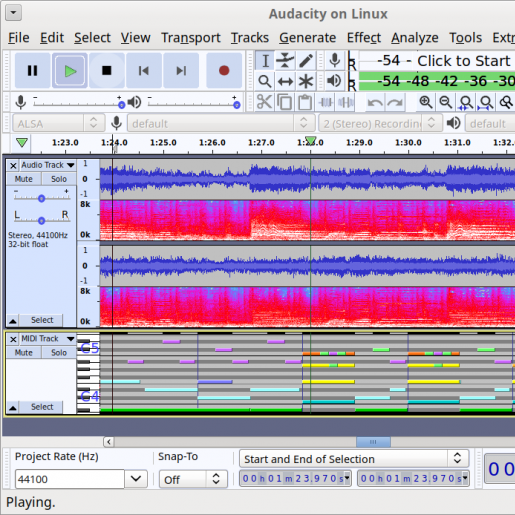The height and width of the screenshot is (515, 515).
Task: Select the Draw pencil tool
Action: coord(306,61)
